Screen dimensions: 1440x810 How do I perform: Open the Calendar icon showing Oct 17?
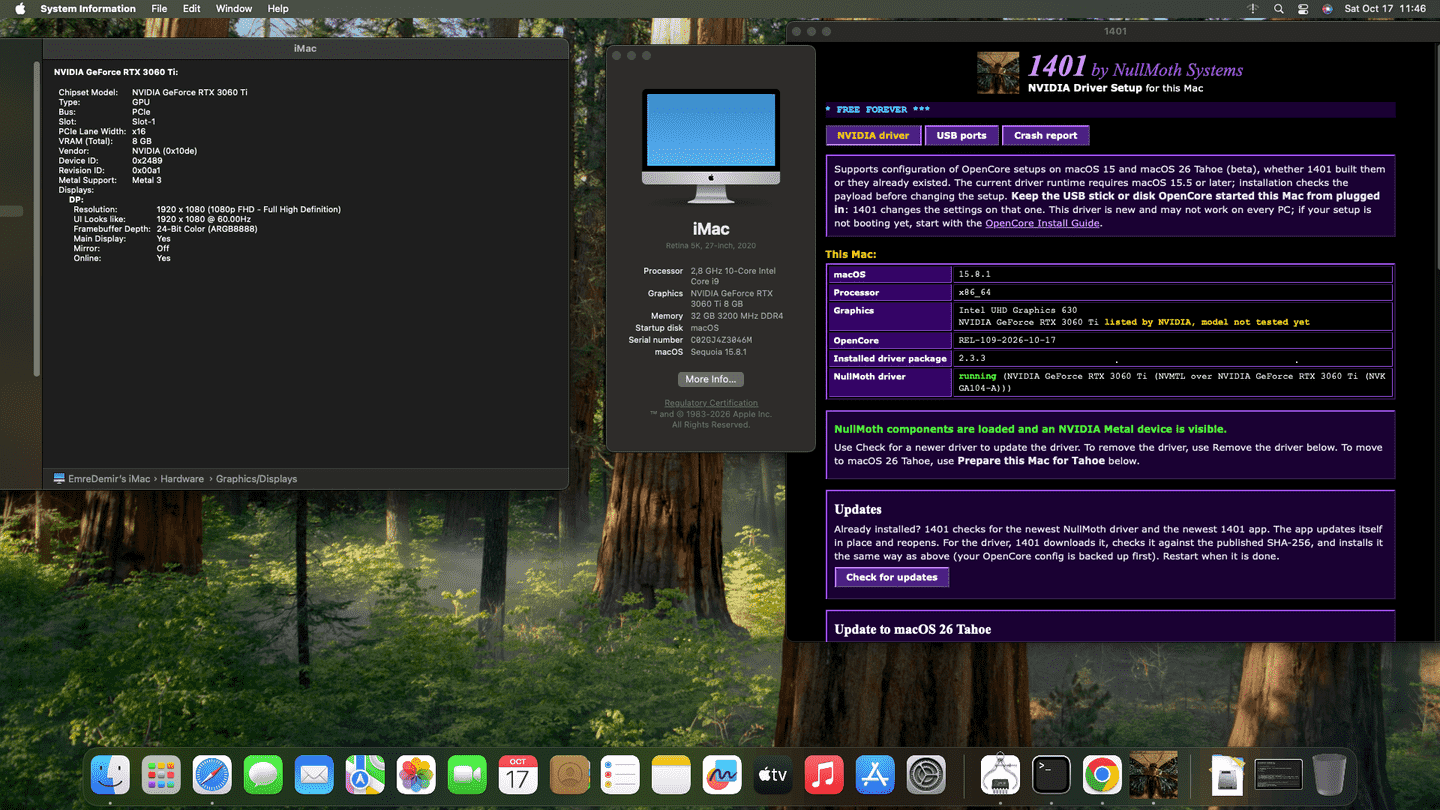tap(518, 775)
